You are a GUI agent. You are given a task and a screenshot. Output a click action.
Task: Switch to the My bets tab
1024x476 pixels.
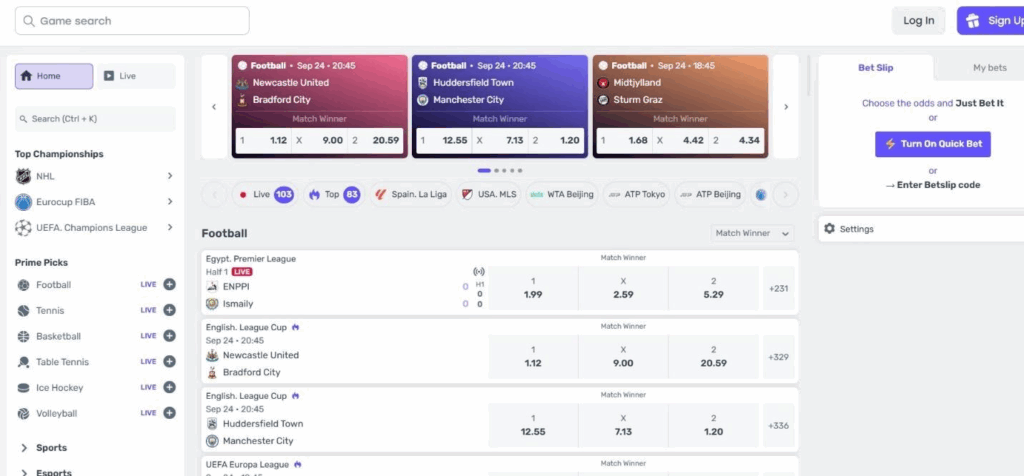(989, 68)
